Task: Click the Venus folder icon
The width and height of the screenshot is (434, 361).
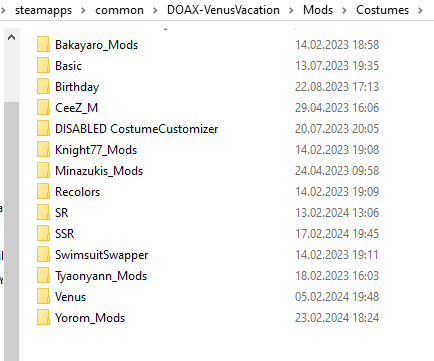Action: tap(43, 297)
